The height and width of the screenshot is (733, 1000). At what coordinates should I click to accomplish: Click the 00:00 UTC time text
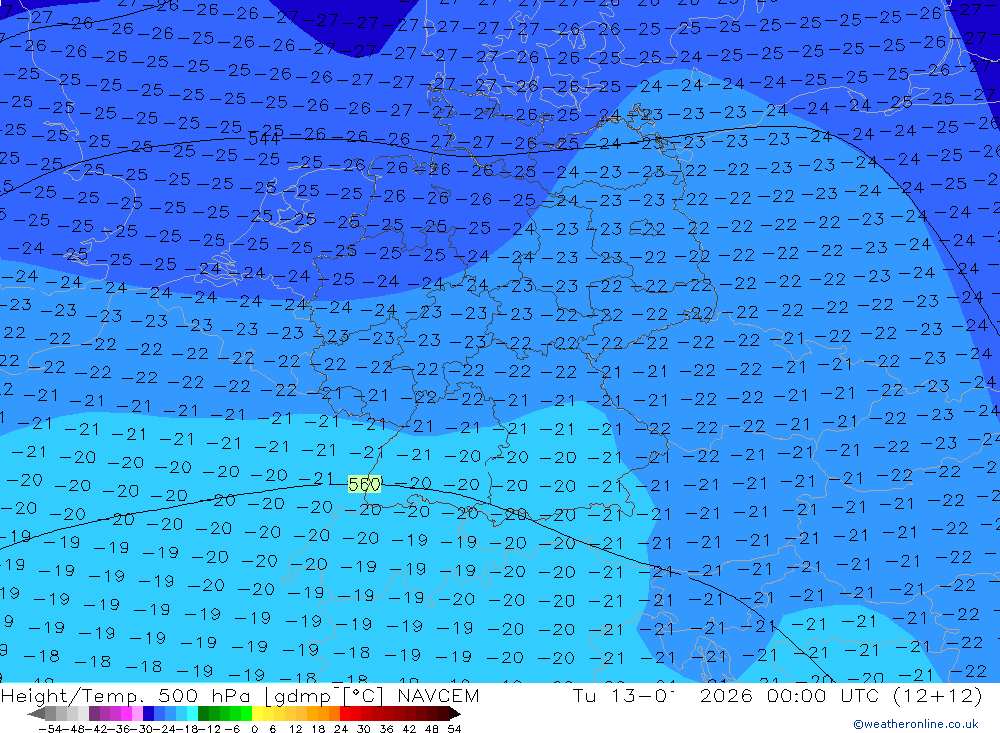823,695
